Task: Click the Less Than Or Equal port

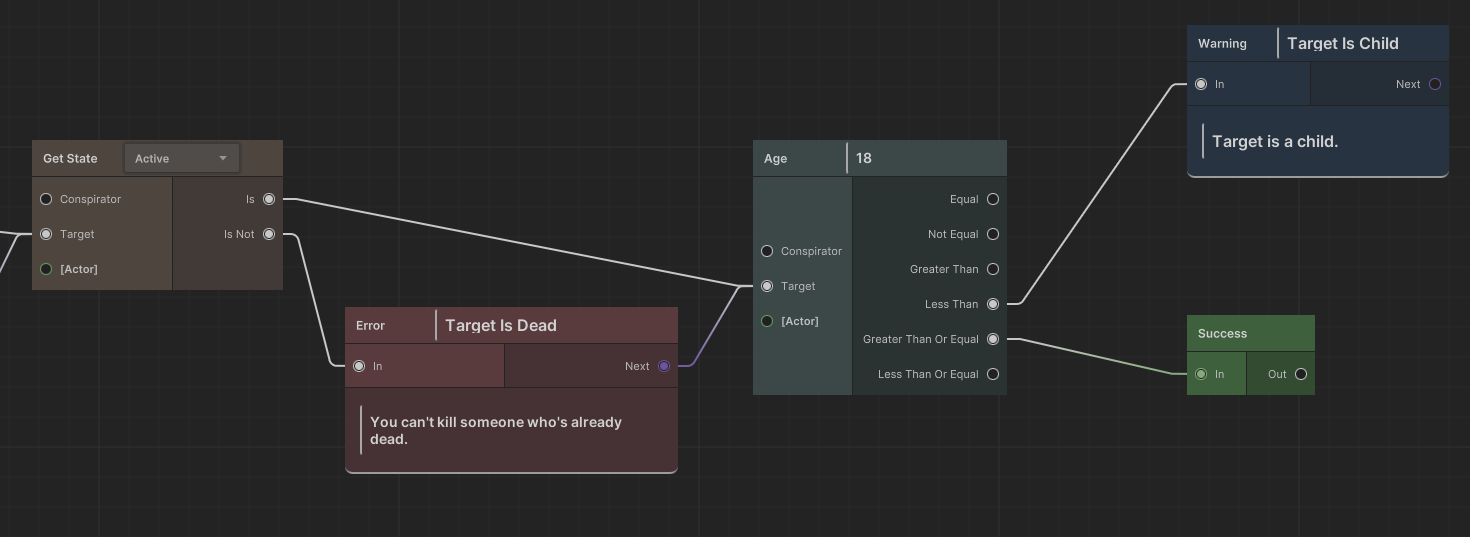Action: pyautogui.click(x=993, y=374)
